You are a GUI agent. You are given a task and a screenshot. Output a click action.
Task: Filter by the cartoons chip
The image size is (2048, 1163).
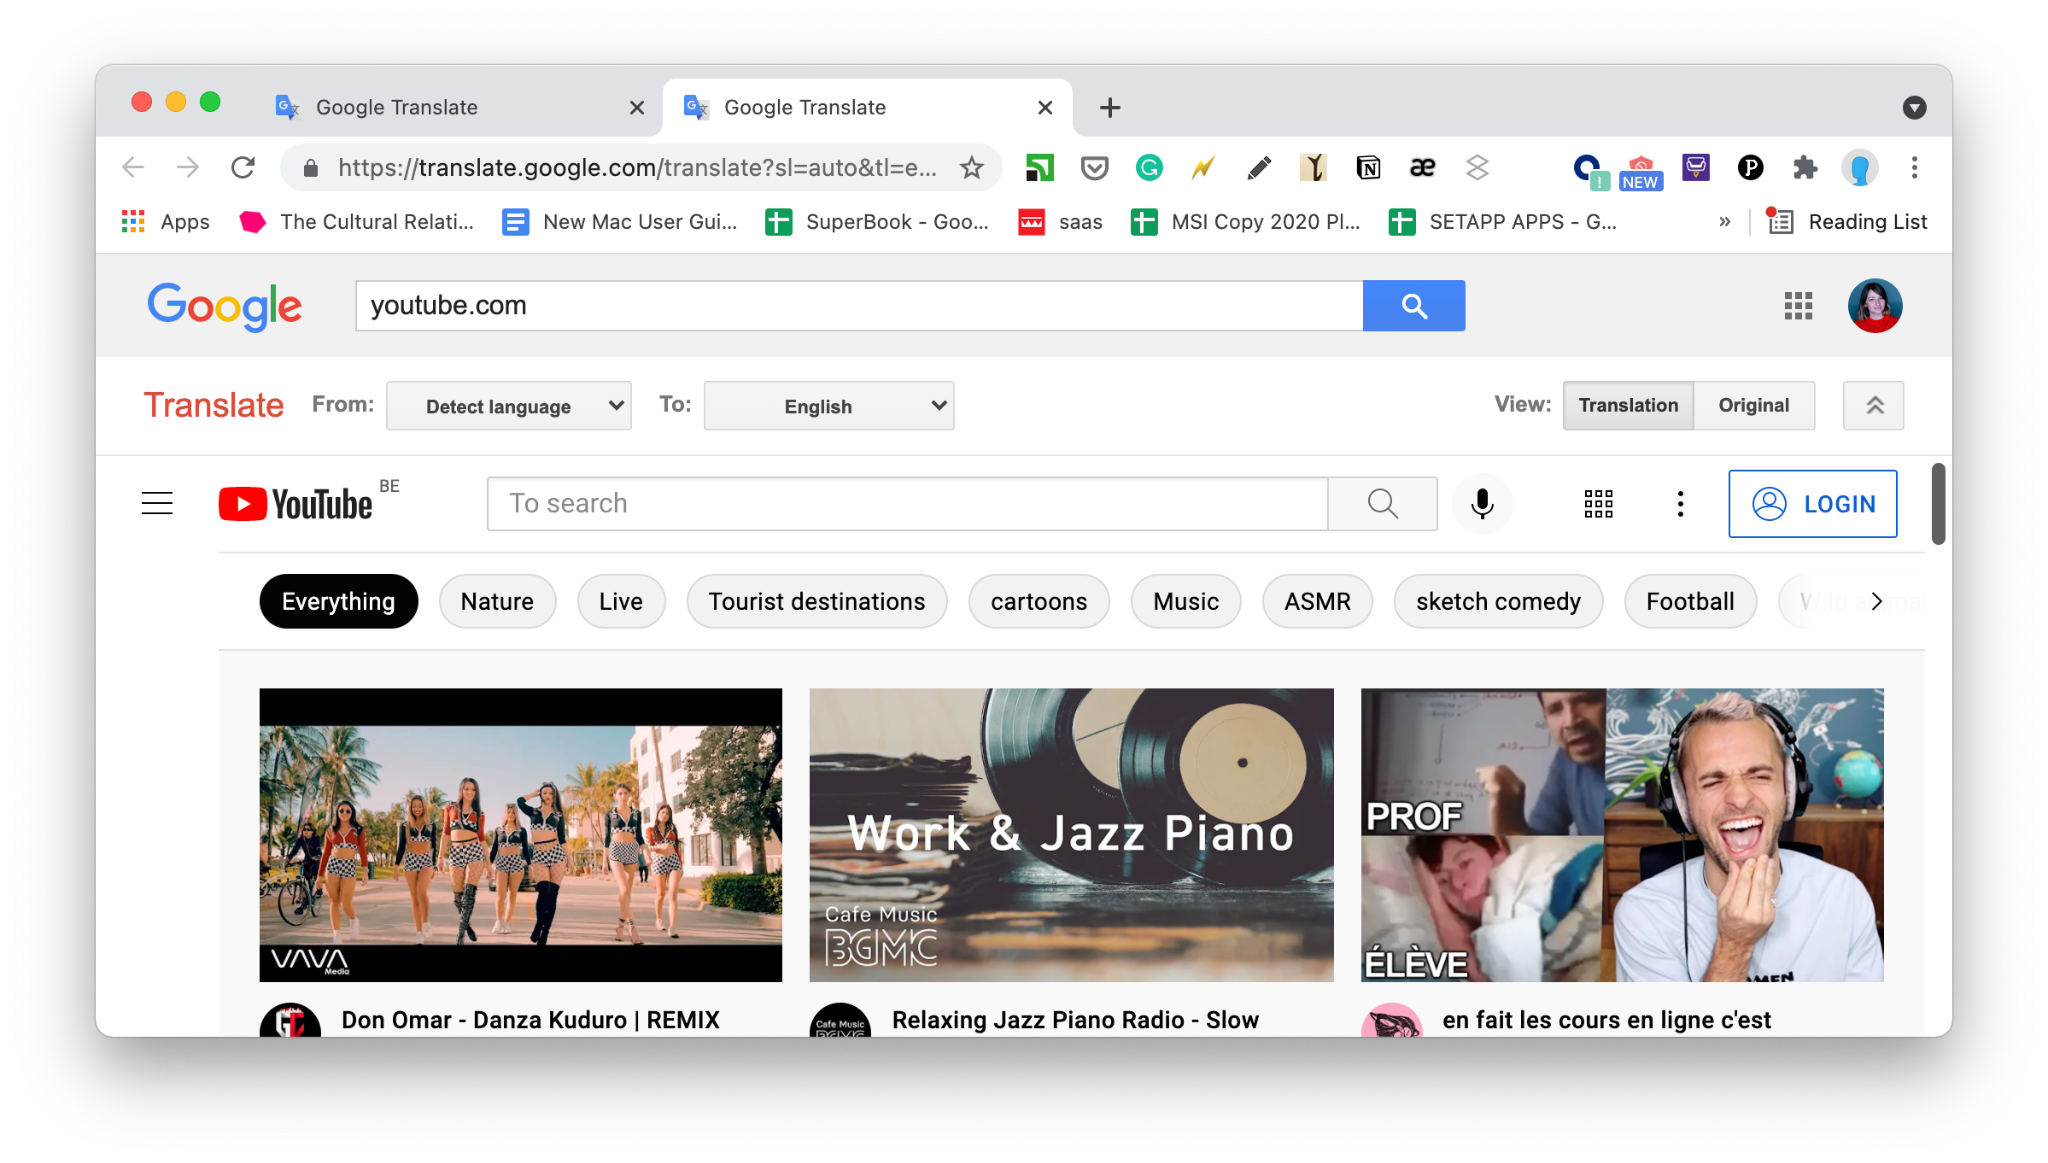pyautogui.click(x=1039, y=601)
